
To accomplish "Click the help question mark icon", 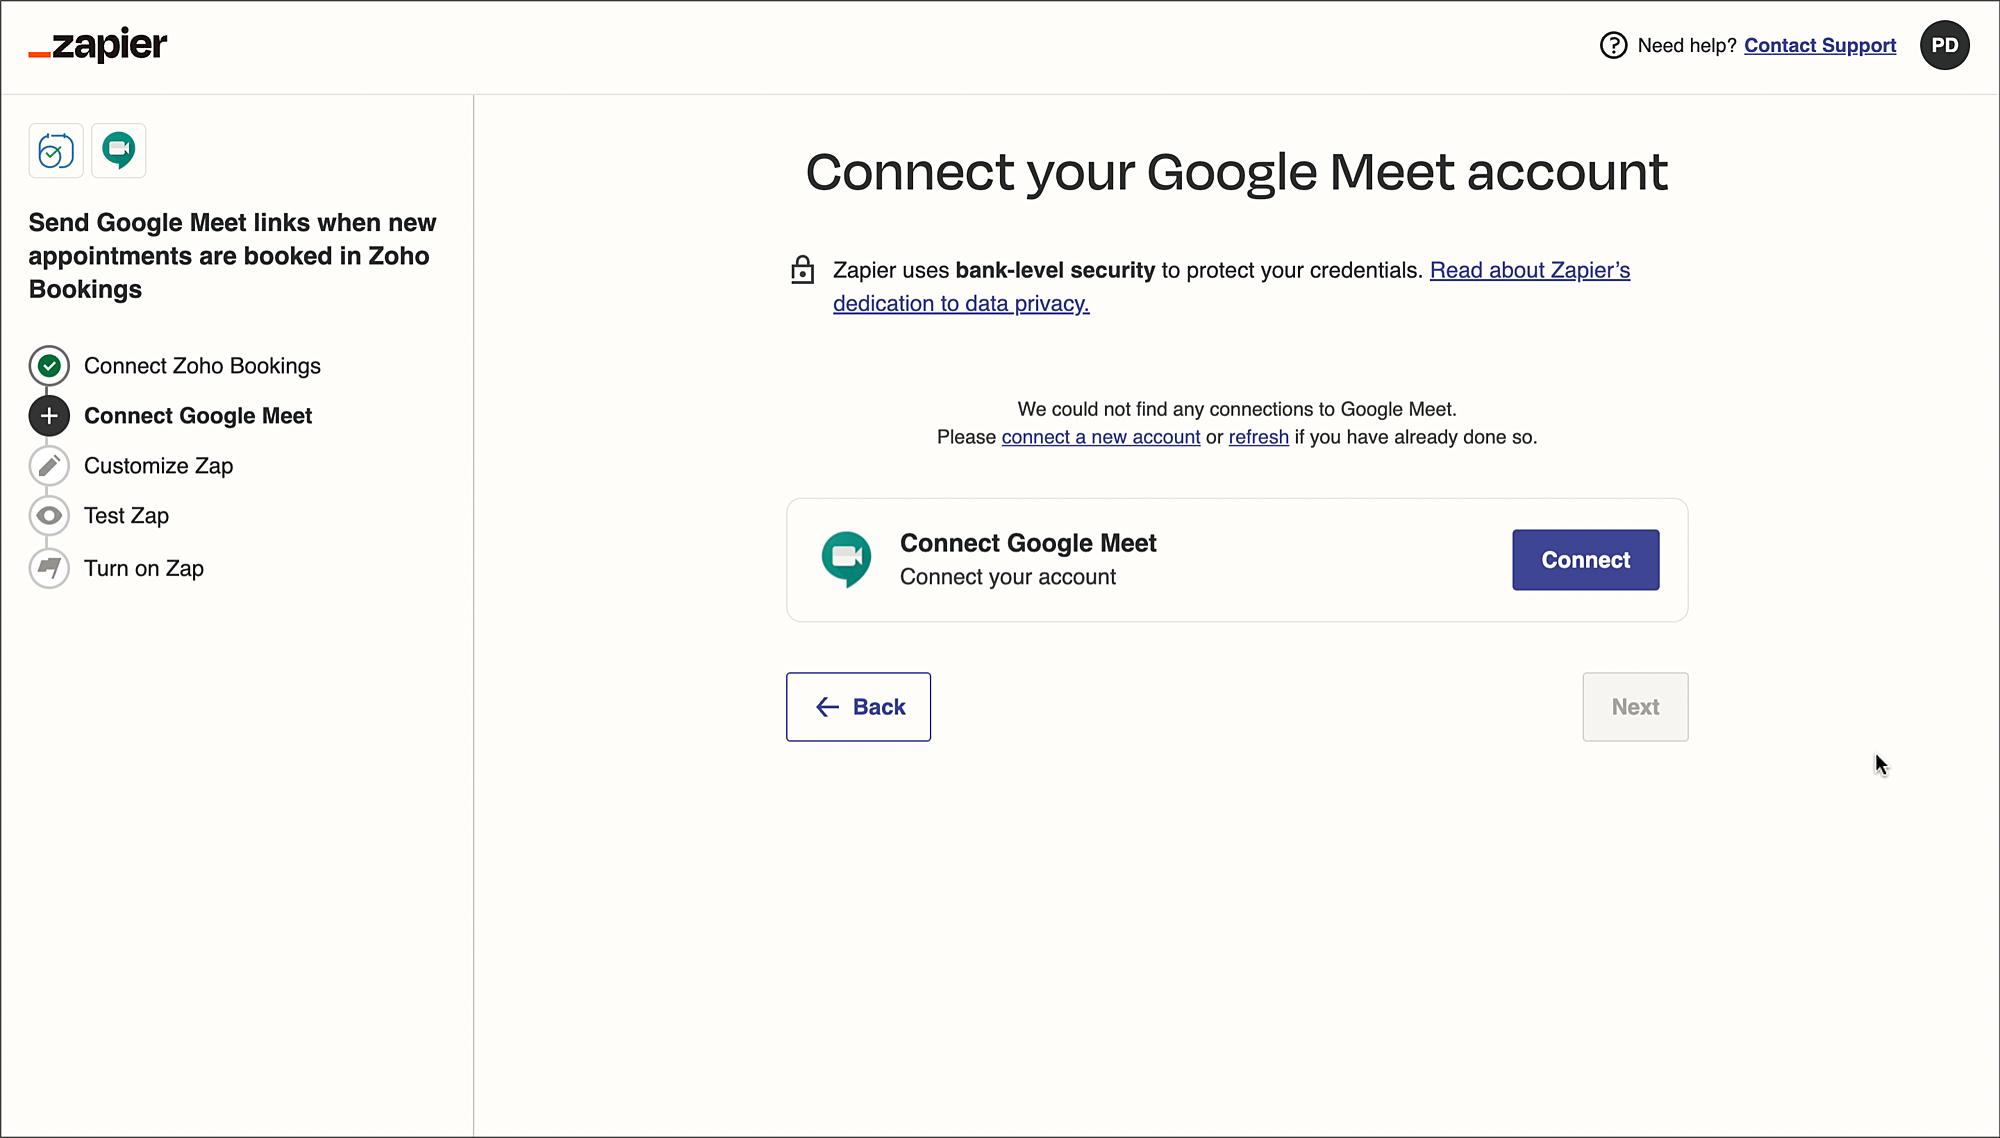I will [x=1613, y=45].
